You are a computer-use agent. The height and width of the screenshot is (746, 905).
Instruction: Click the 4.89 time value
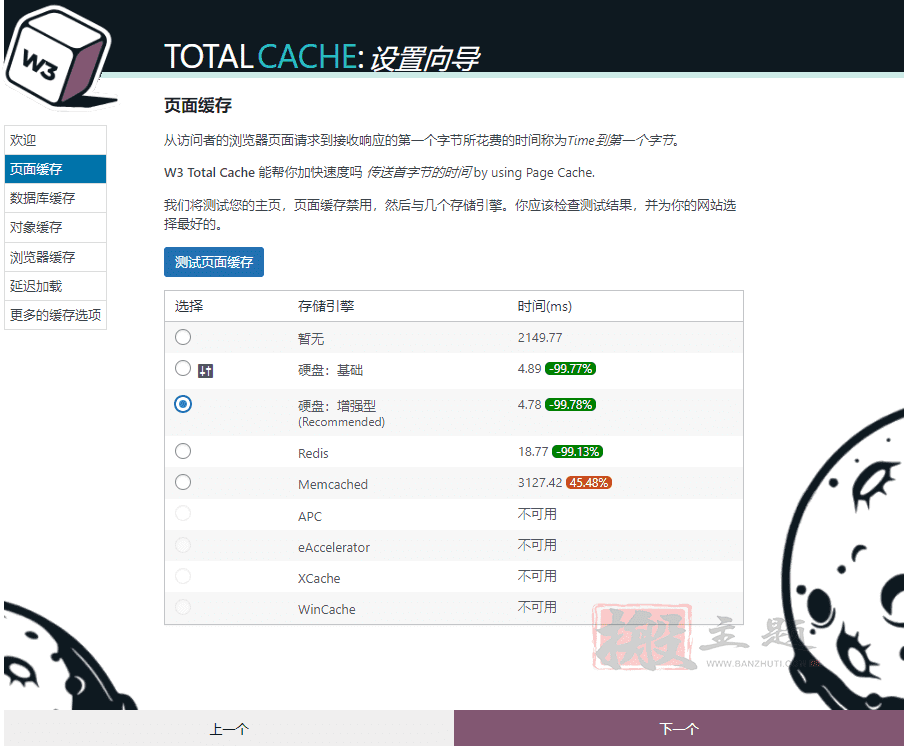pyautogui.click(x=529, y=368)
